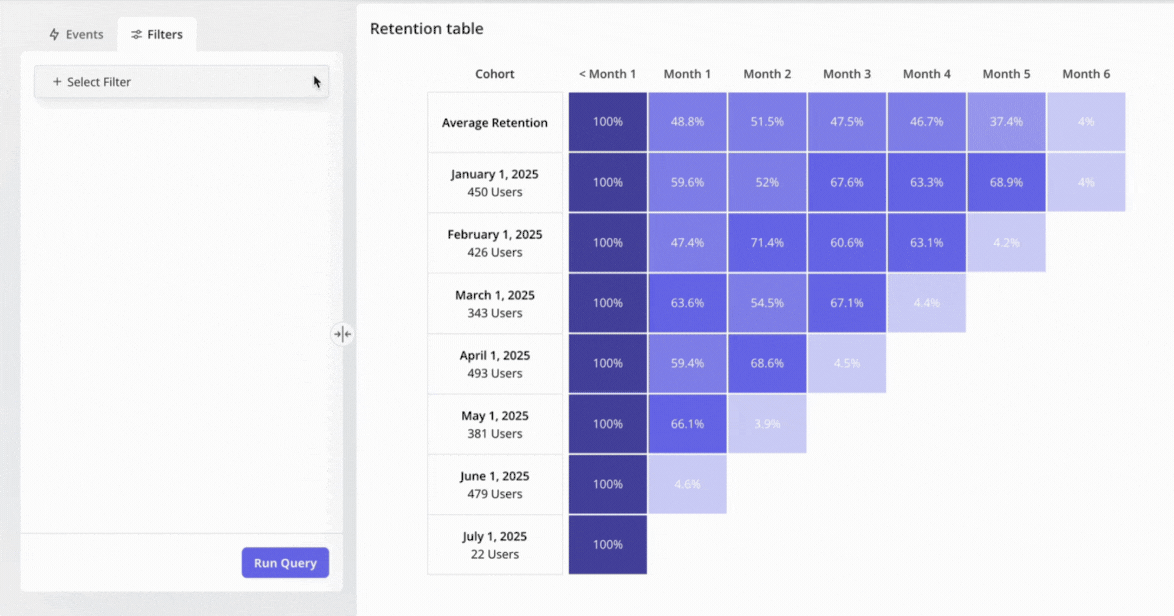Click the lightning bolt Events icon

(x=54, y=34)
